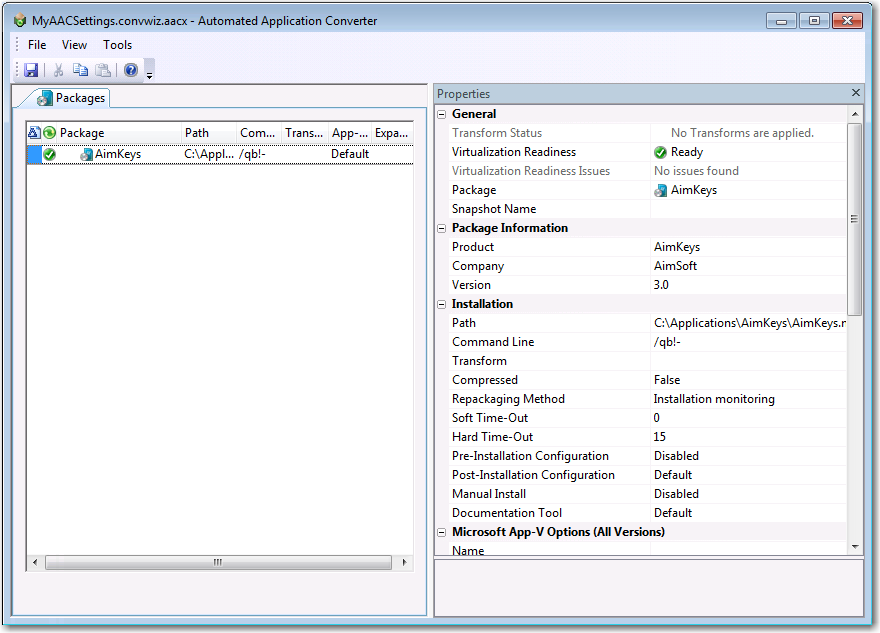880x633 pixels.
Task: Click the Save toolbar icon
Action: 31,70
